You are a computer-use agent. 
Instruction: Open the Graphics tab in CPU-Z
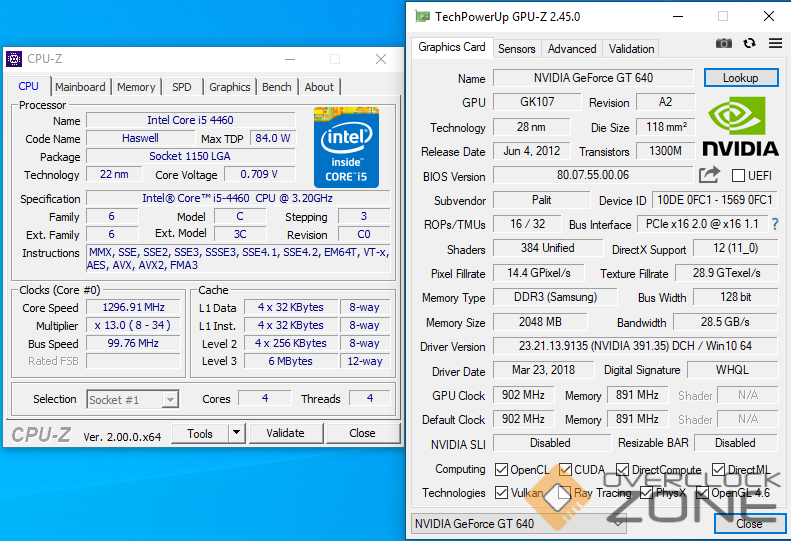coord(230,87)
